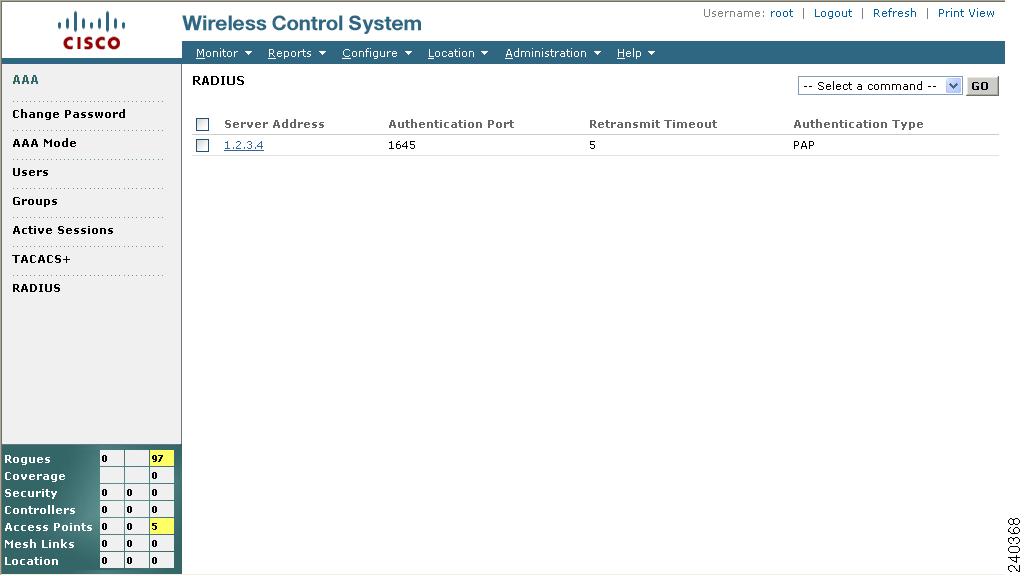1025x576 pixels.
Task: Click the Mesh Links alarm summary label
Action: point(39,544)
